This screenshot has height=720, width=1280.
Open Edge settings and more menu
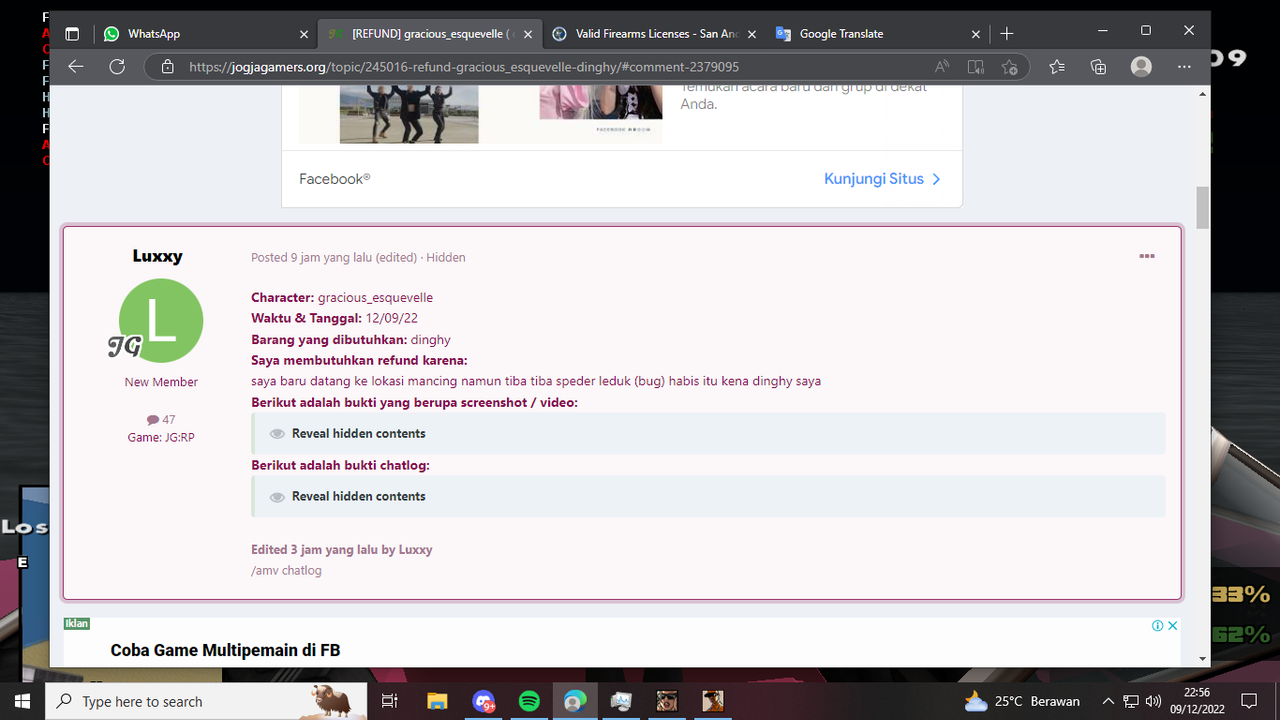click(1184, 67)
